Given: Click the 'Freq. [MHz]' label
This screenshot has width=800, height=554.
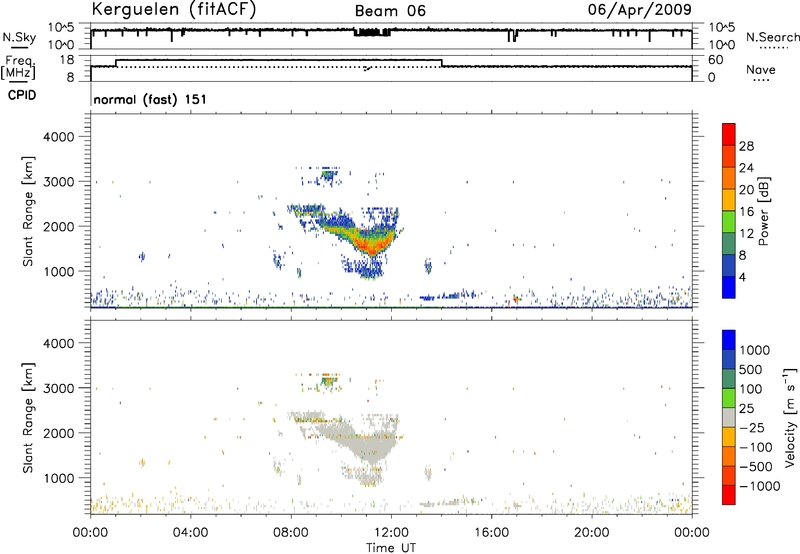Looking at the screenshot, I should tap(19, 68).
